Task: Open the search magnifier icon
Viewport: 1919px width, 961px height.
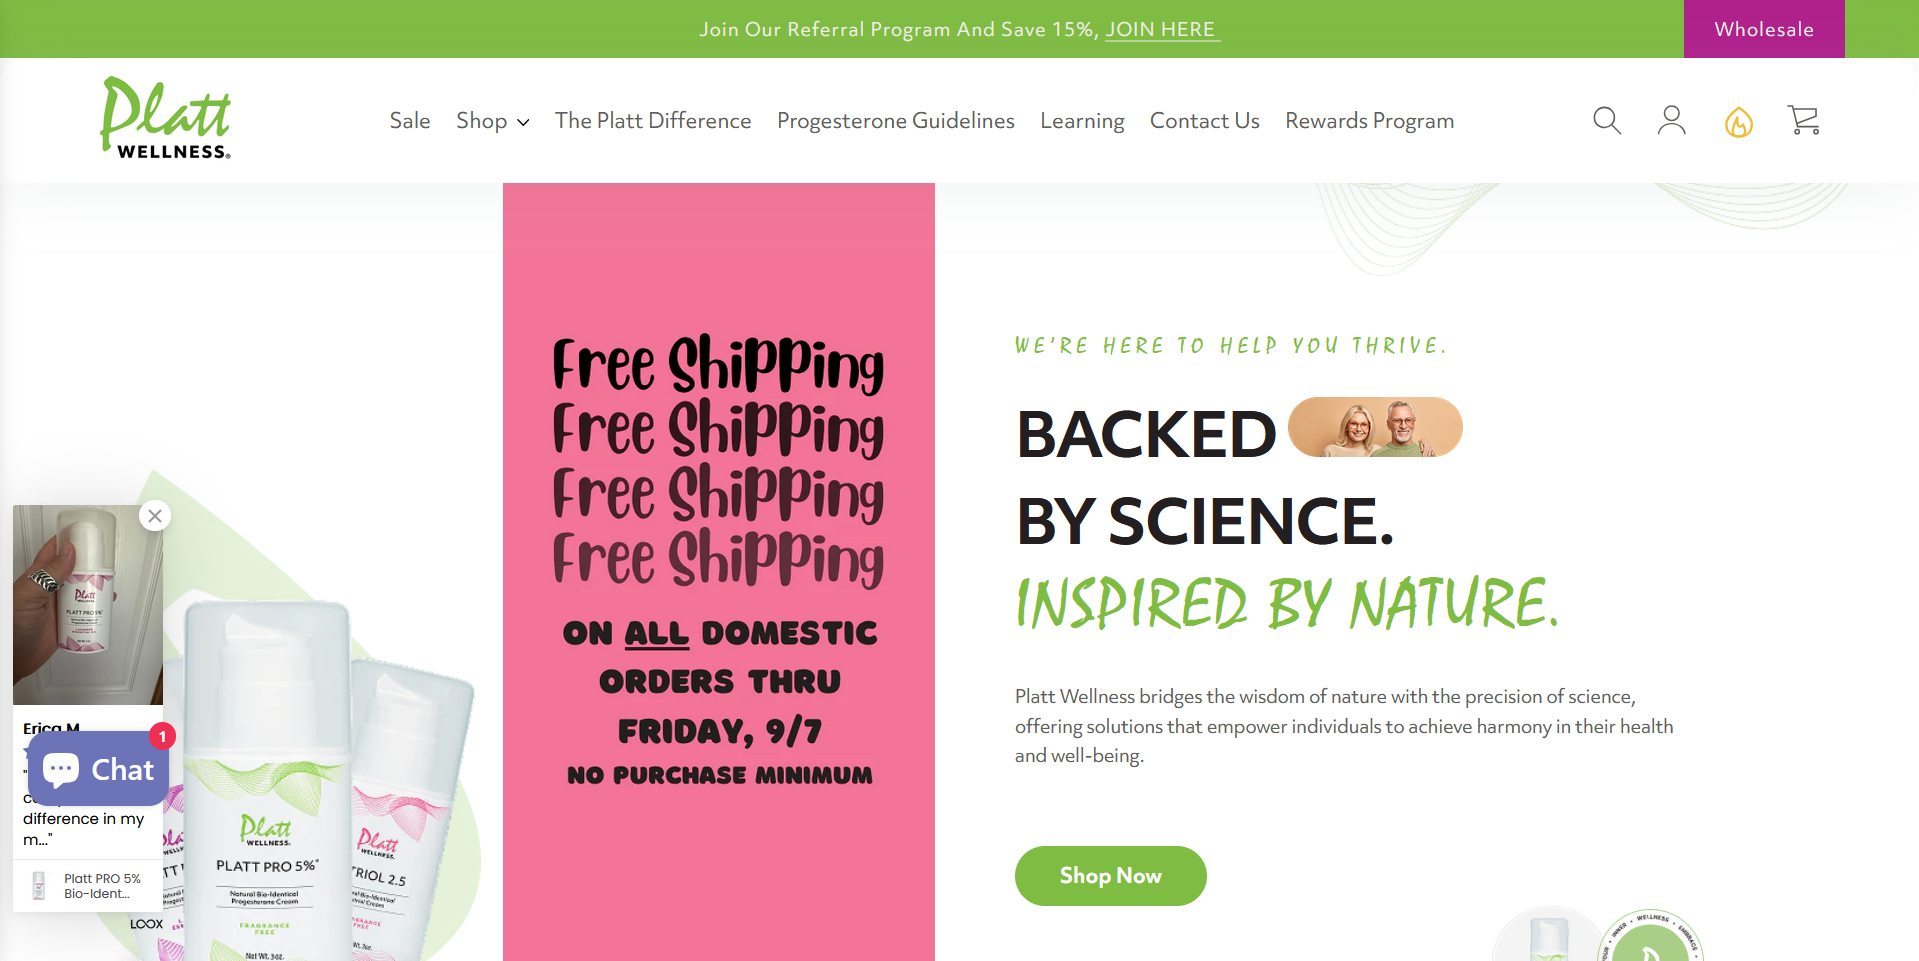Action: tap(1606, 121)
